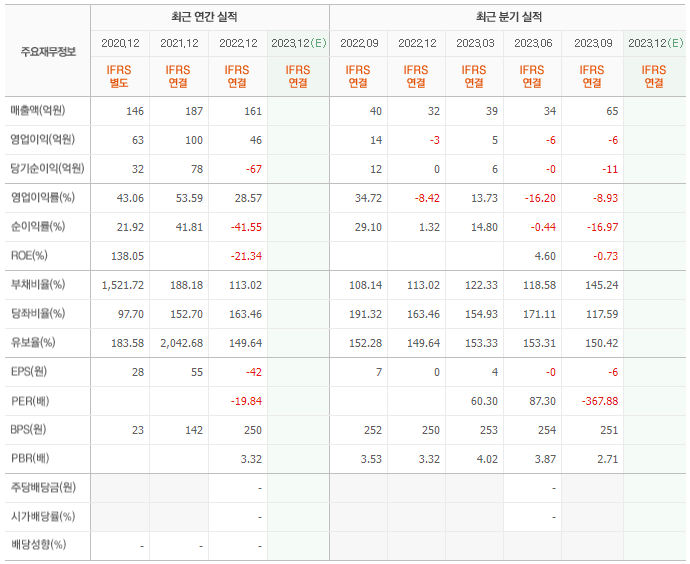
Task: Click the 매출액(억원) row label
Action: (38, 110)
